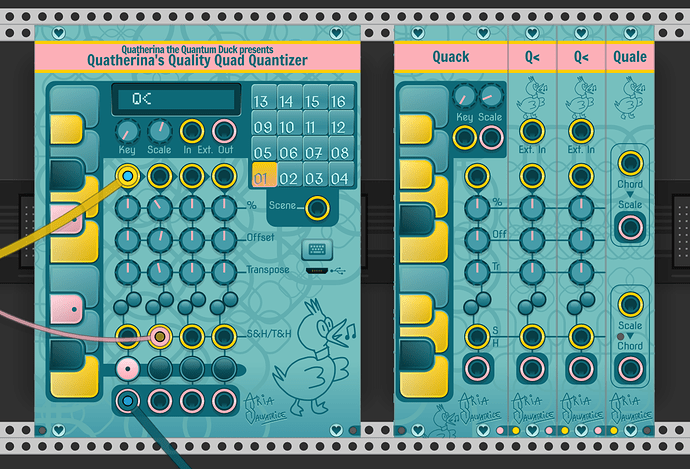Adjust the Tr knob on Quack module
This screenshot has width=690, height=469.
477,272
